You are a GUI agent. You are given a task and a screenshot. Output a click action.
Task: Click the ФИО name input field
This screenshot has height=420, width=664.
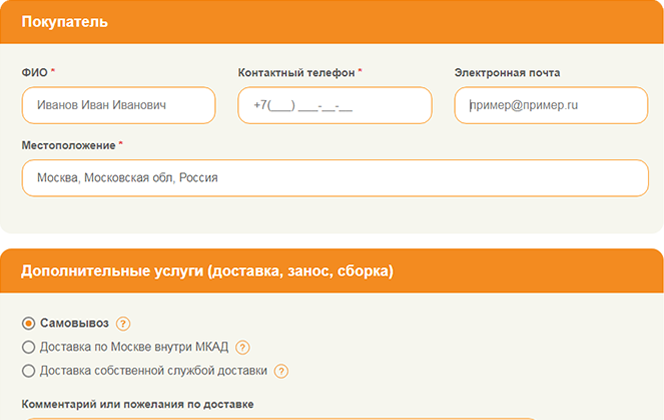(118, 105)
